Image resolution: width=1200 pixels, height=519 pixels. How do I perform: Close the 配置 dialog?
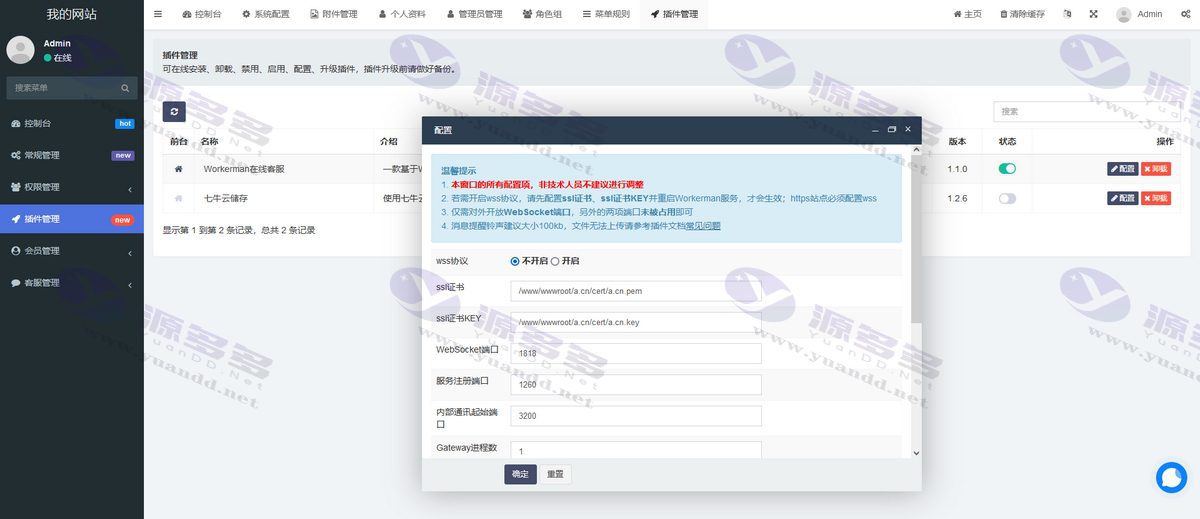pyautogui.click(x=908, y=130)
